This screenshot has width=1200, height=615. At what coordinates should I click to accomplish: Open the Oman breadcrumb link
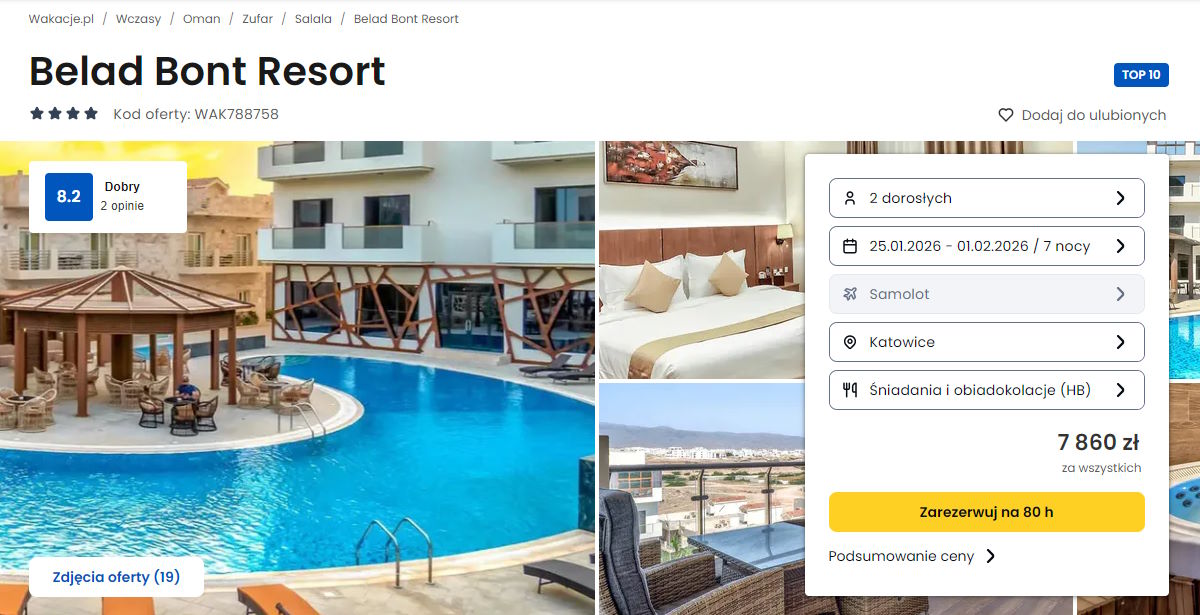pyautogui.click(x=202, y=19)
